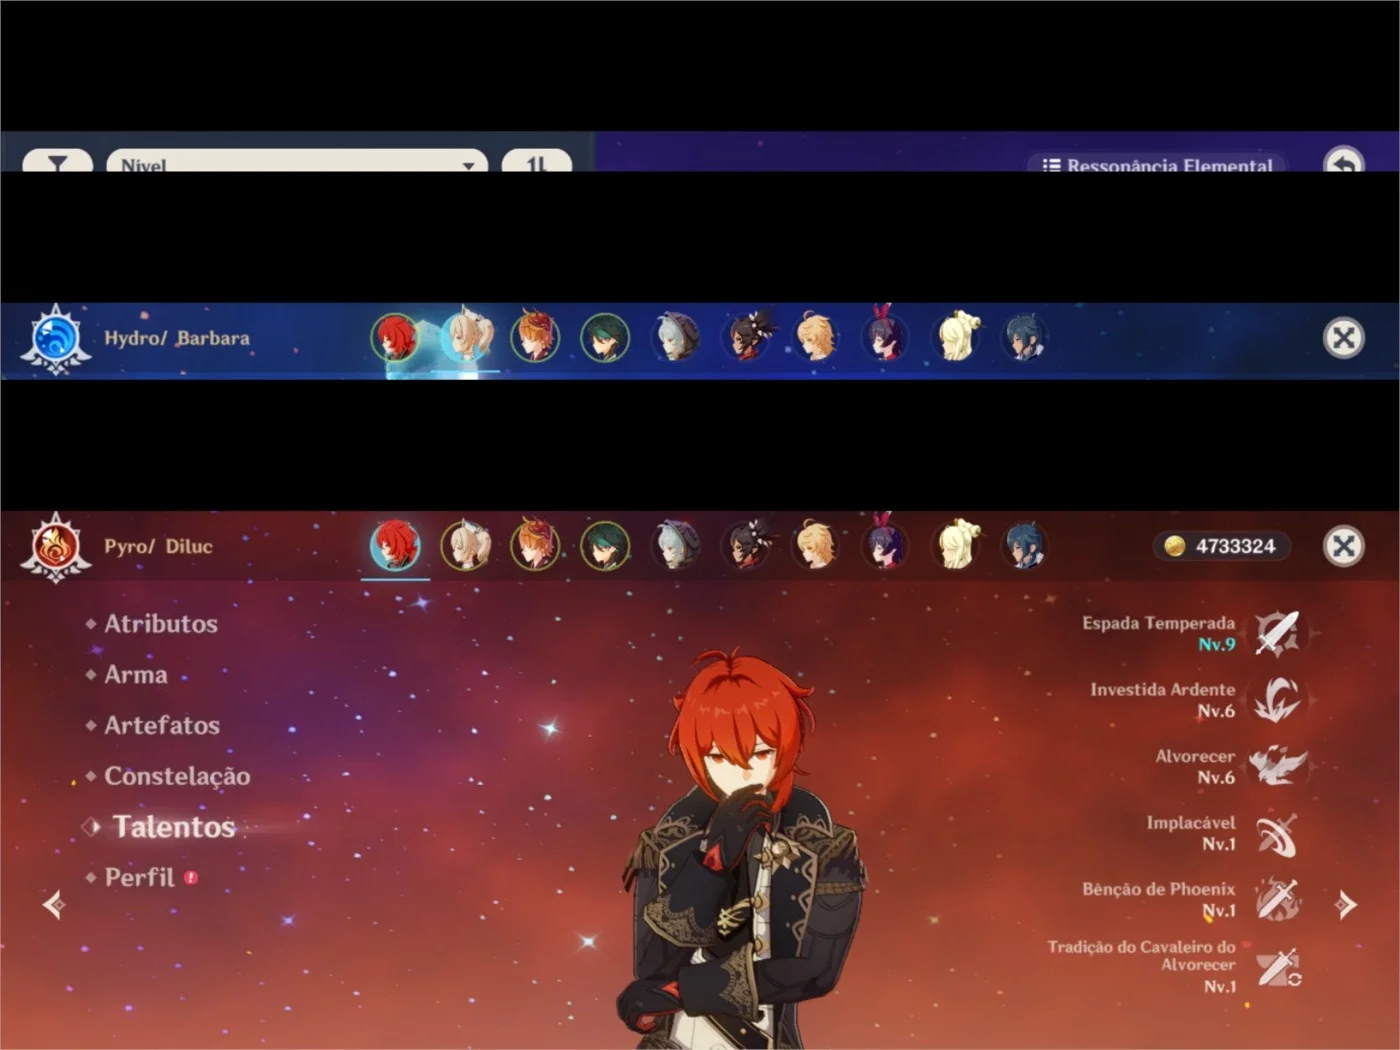Open Bênção de Phoenix talent icon
The image size is (1400, 1050).
pos(1277,899)
